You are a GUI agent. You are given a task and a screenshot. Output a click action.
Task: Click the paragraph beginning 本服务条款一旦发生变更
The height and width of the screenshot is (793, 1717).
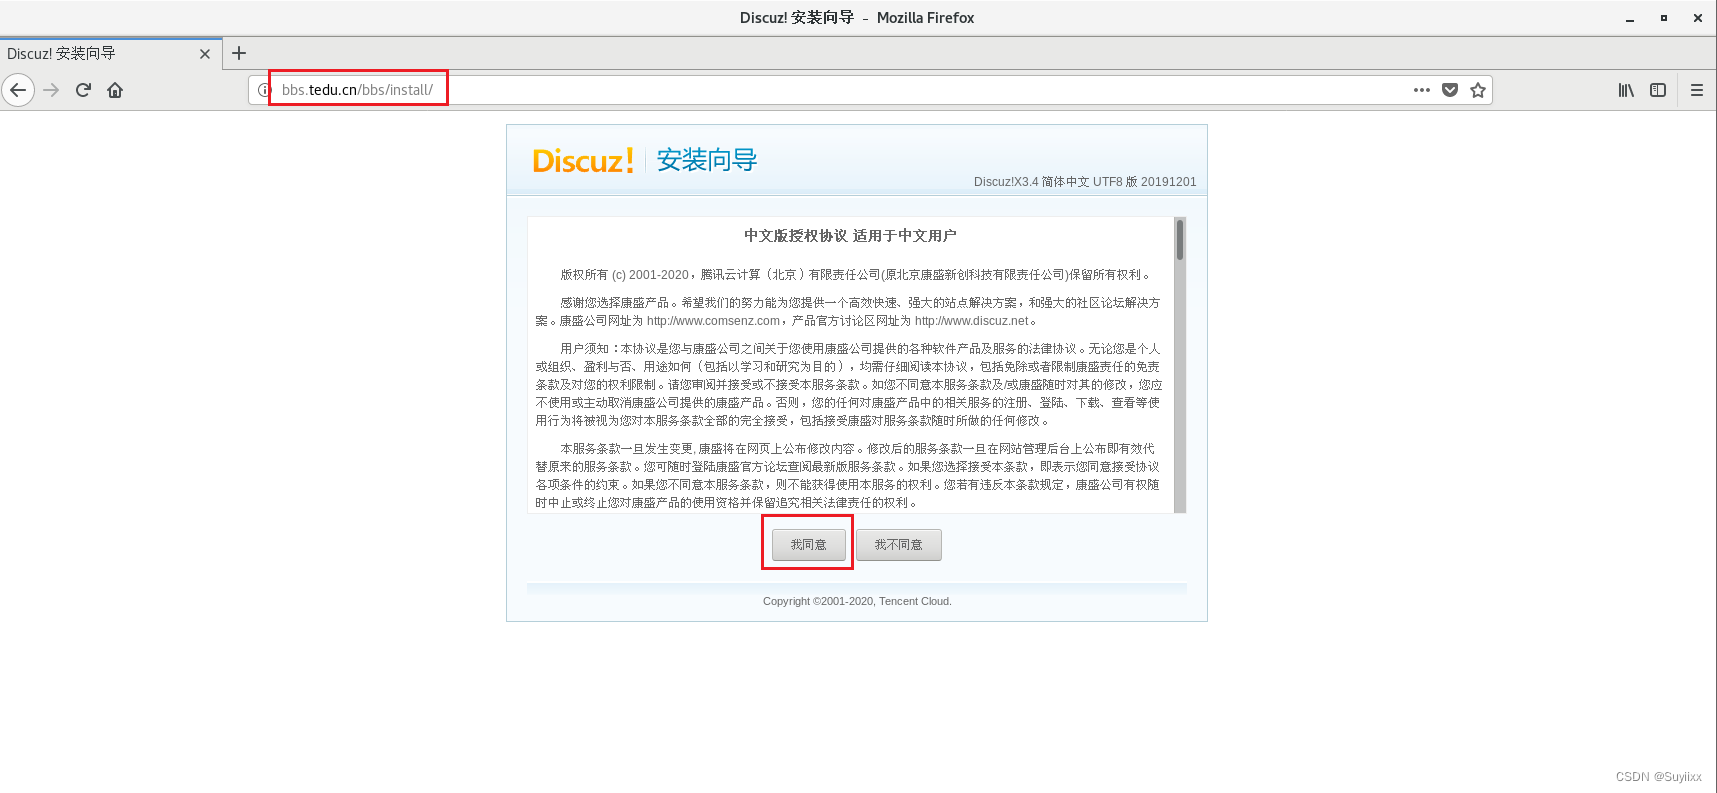(848, 476)
